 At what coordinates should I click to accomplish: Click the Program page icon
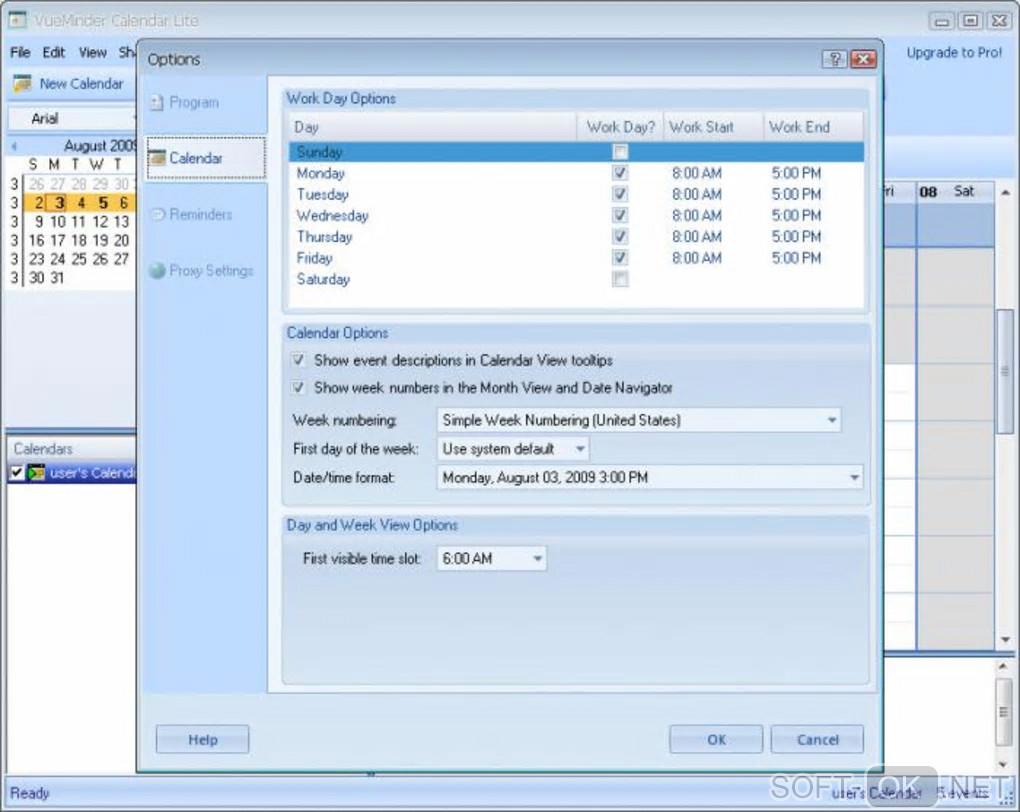click(156, 103)
